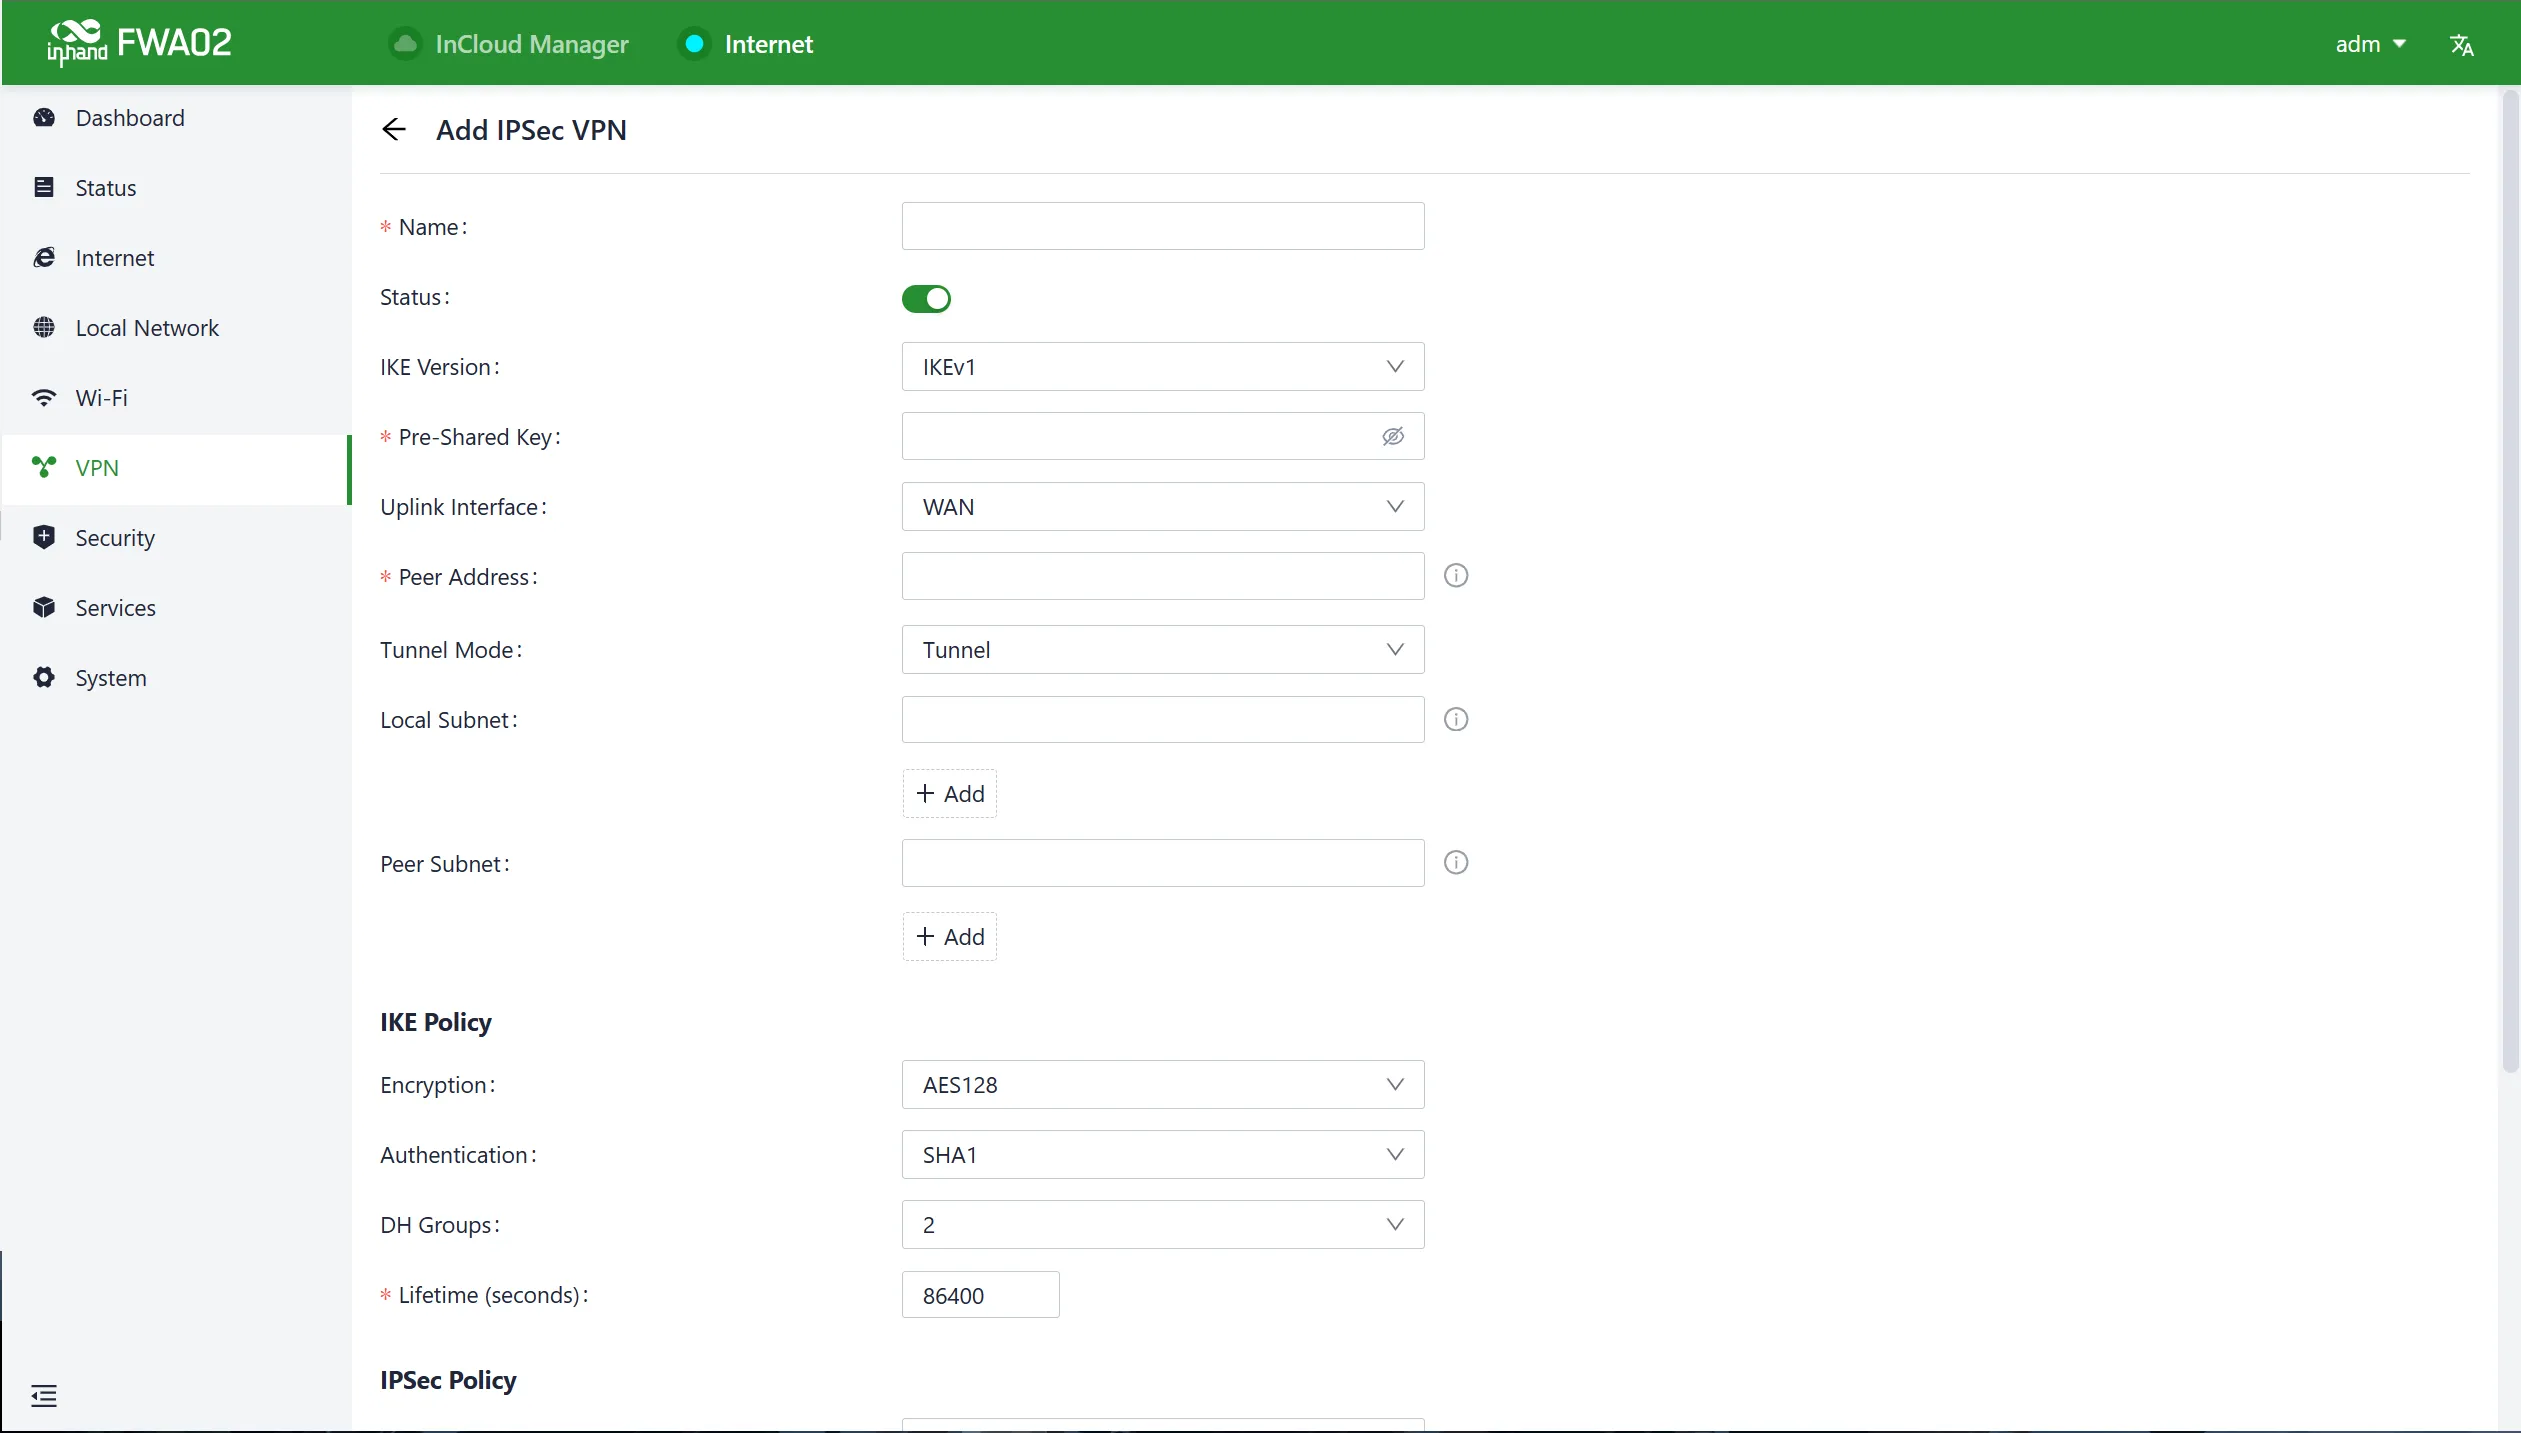
Task: Click the InHand FWA02 logo
Action: [139, 42]
